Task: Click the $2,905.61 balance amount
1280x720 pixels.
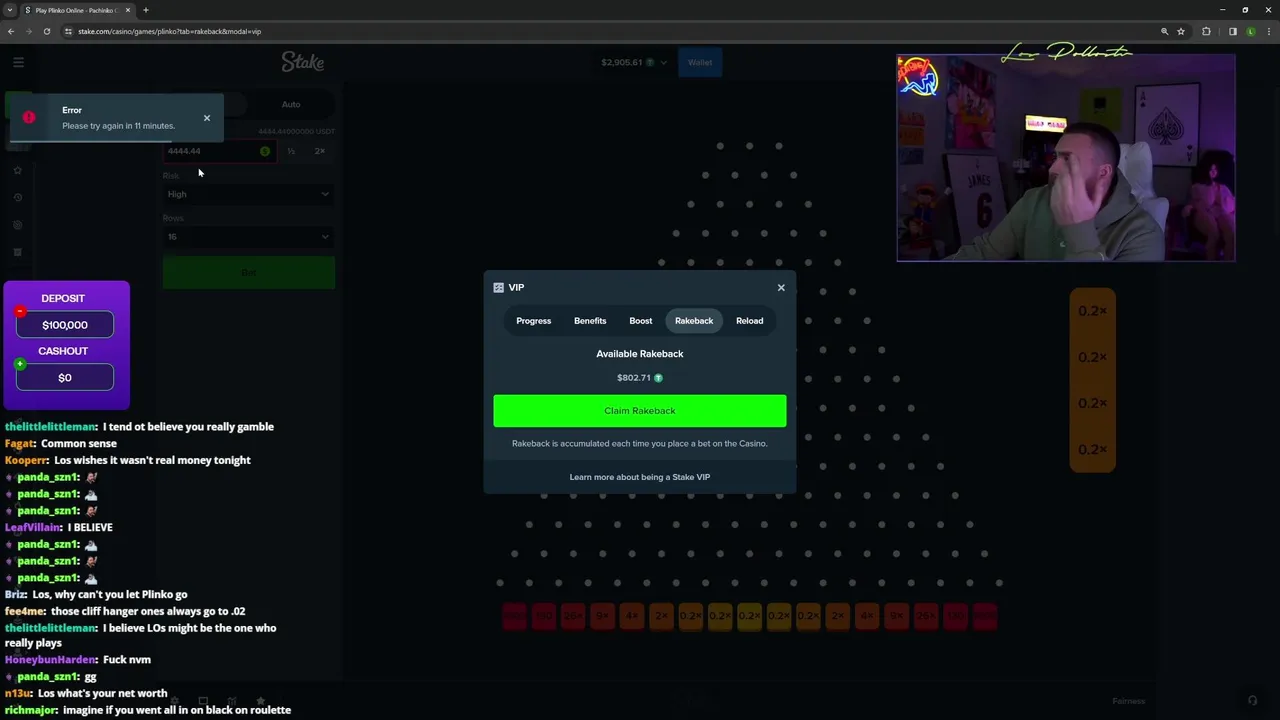Action: [622, 63]
